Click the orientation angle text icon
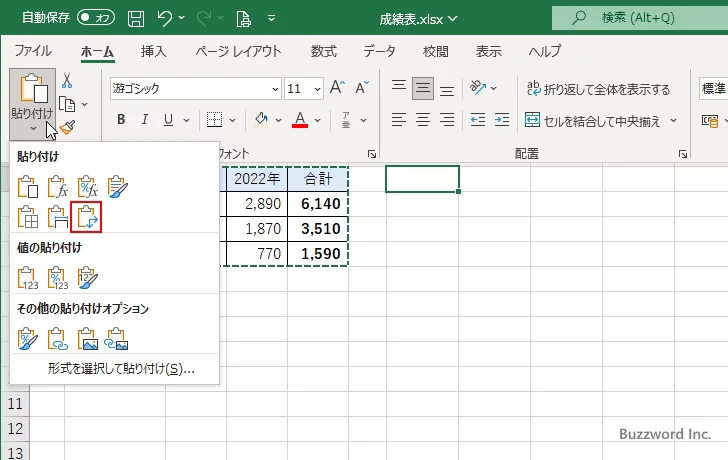 pyautogui.click(x=478, y=87)
